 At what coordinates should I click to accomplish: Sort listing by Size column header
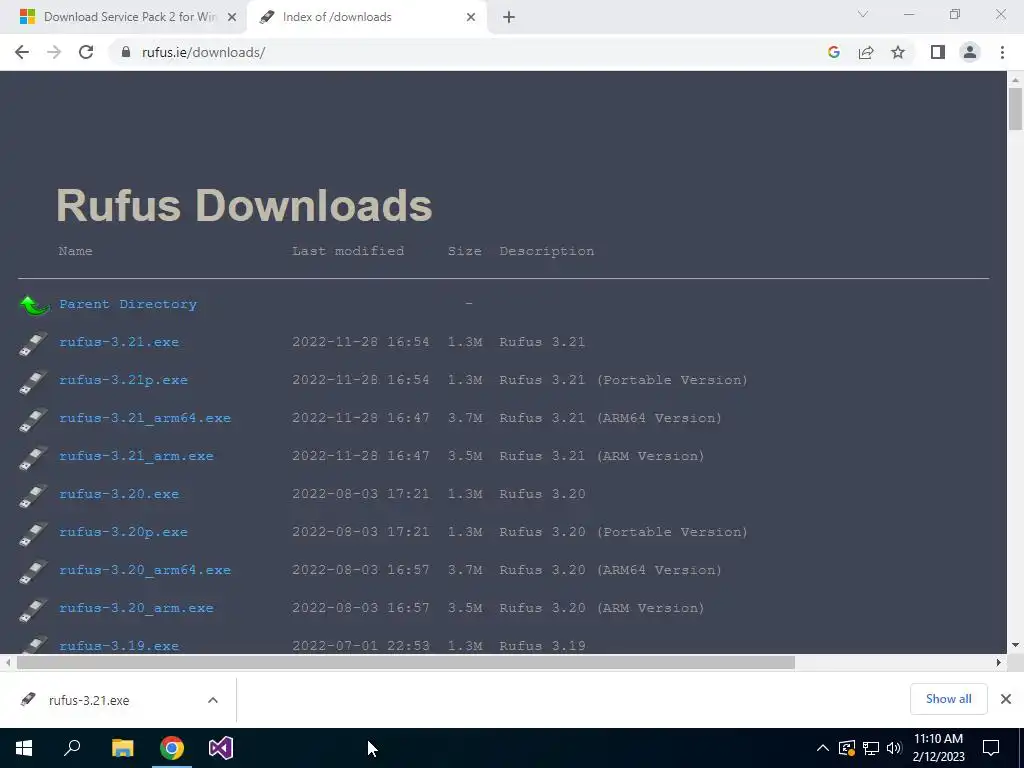coord(464,251)
